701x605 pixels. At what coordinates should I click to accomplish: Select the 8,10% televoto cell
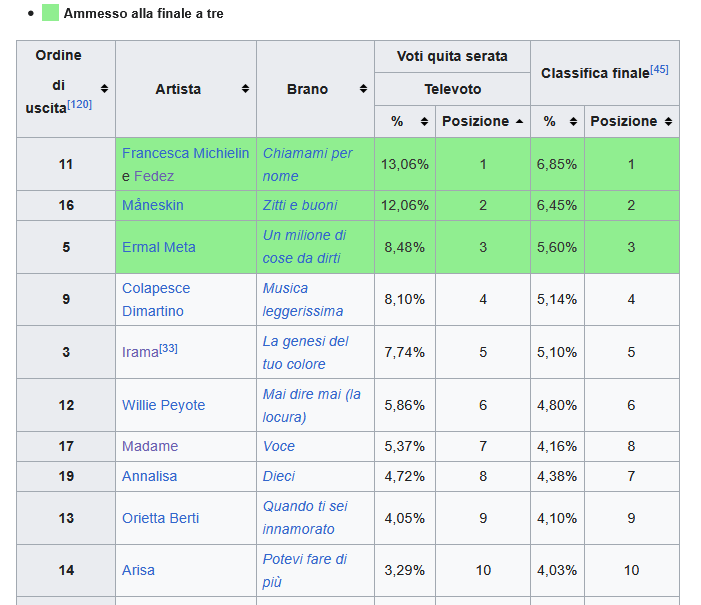click(405, 300)
